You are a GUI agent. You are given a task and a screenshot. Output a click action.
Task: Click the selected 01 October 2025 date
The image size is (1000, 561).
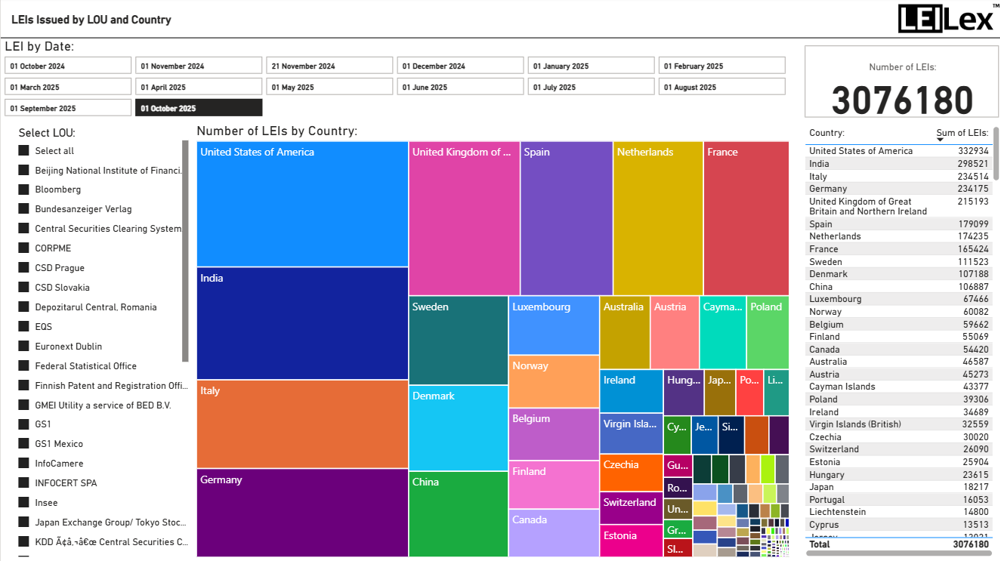point(199,108)
